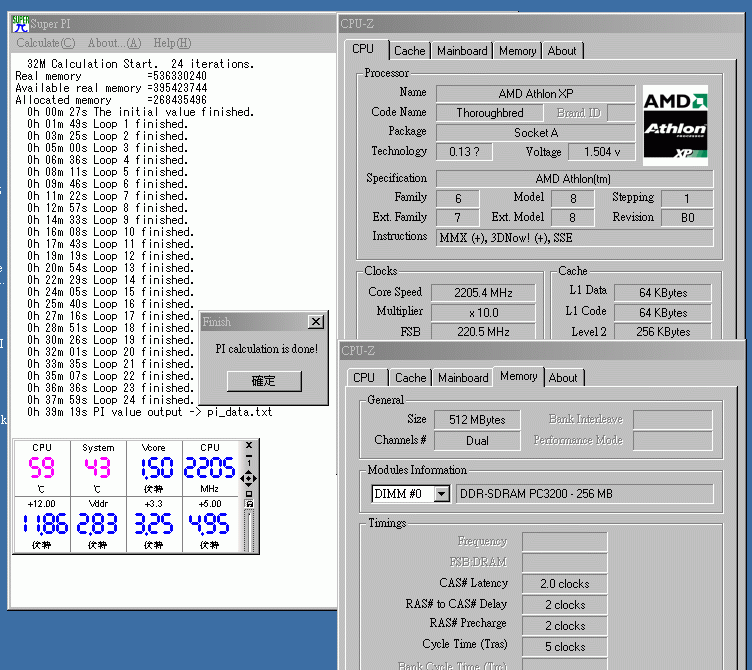Screen dimensions: 752x670
Task: Click the Core Speed 2205.4 MHz field
Action: pyautogui.click(x=483, y=293)
